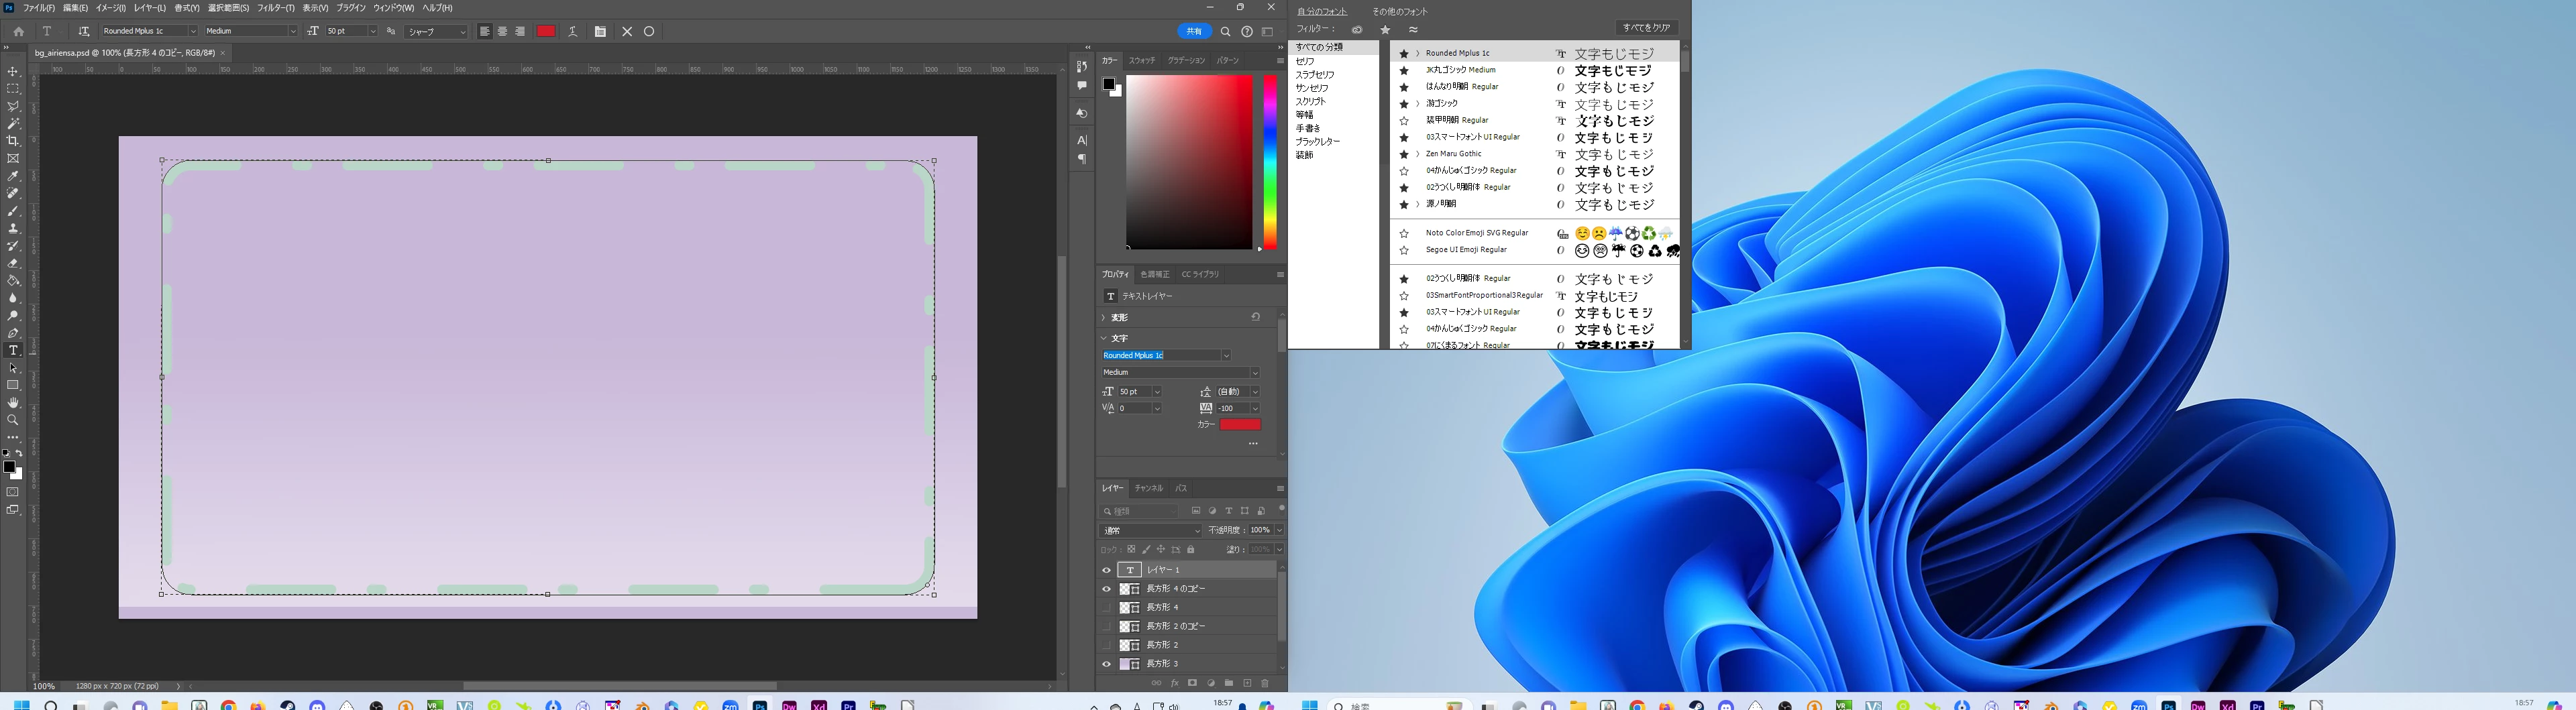Select the Rectangular Marquee tool
The width and height of the screenshot is (2576, 710).
[x=13, y=89]
